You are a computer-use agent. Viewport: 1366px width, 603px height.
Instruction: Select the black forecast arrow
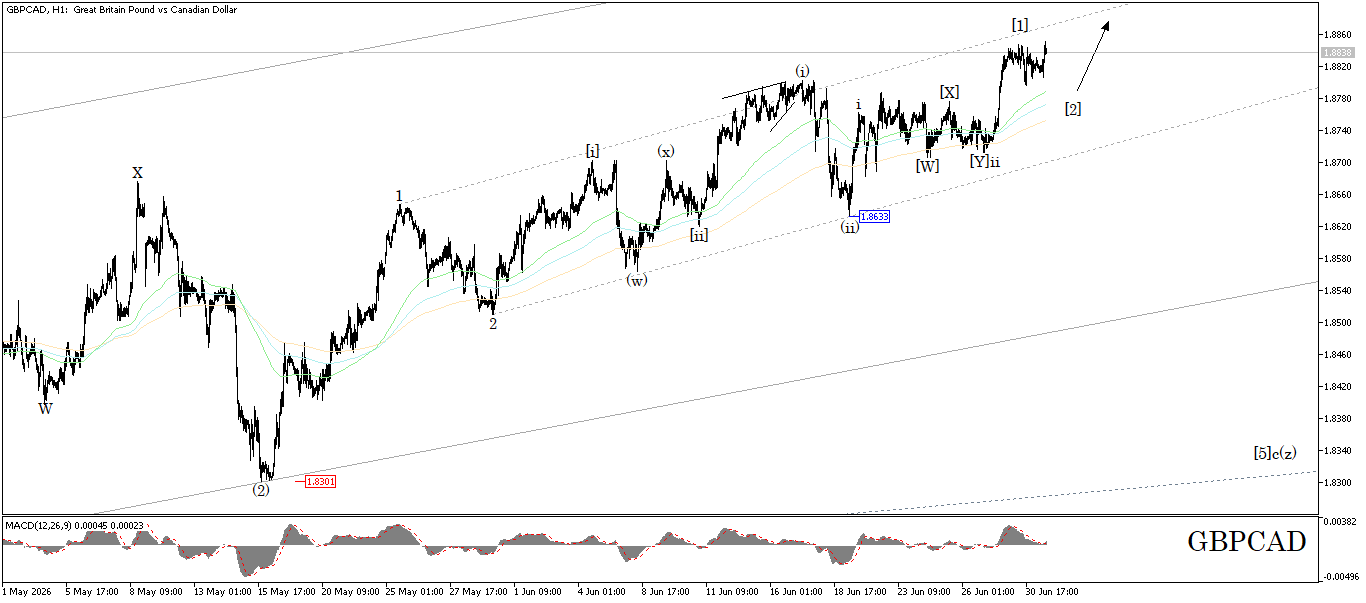1092,56
